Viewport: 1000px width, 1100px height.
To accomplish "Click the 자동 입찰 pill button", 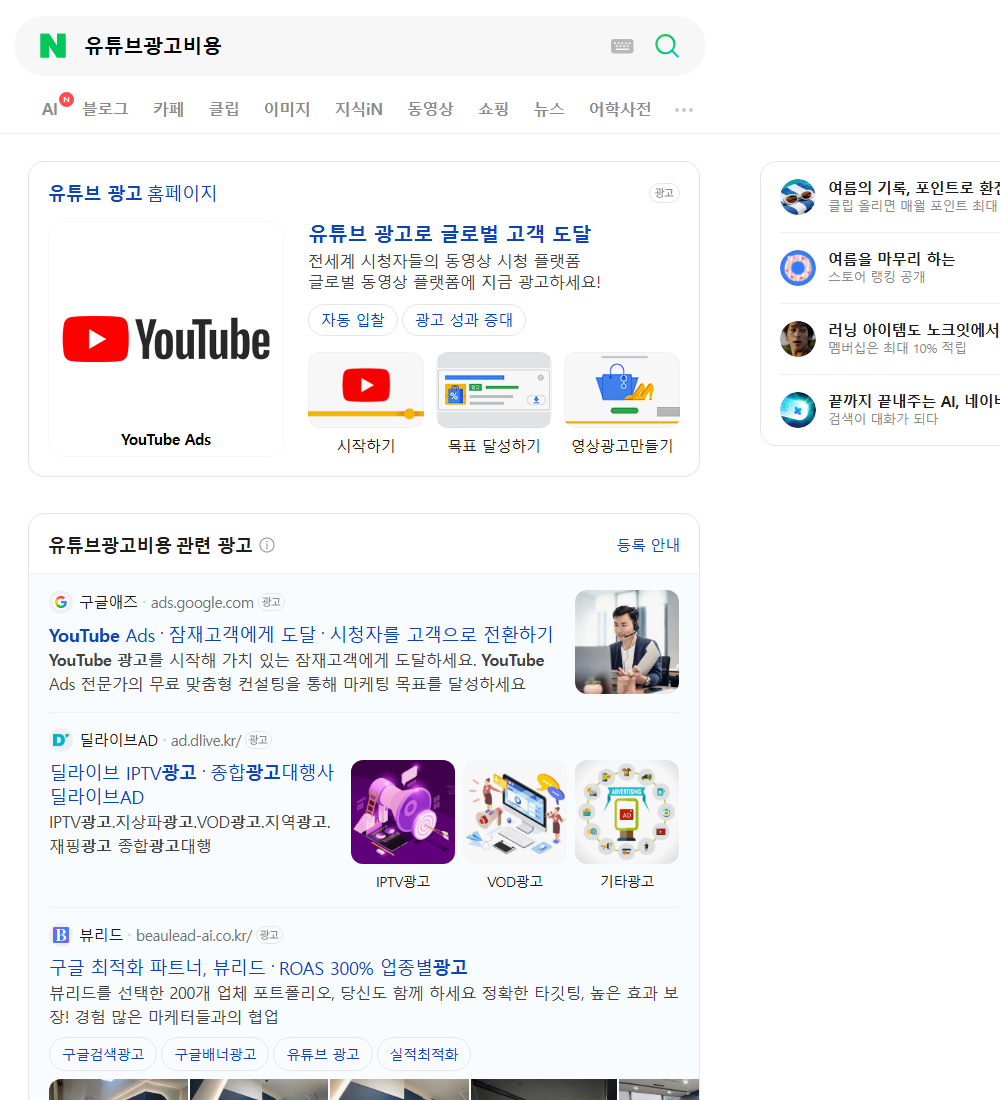I will click(353, 320).
